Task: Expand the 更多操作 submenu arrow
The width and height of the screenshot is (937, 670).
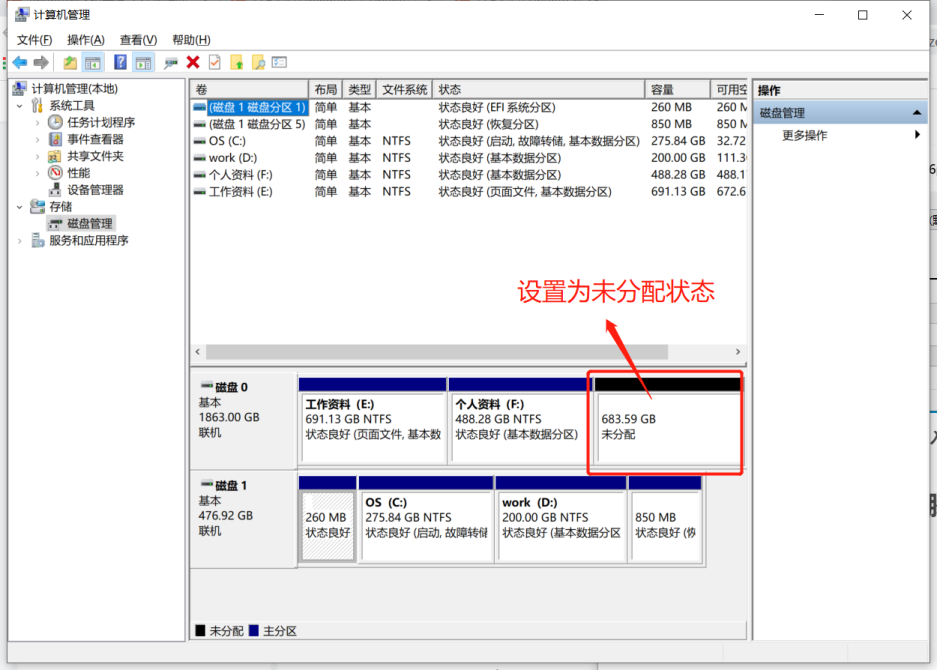Action: [x=917, y=134]
